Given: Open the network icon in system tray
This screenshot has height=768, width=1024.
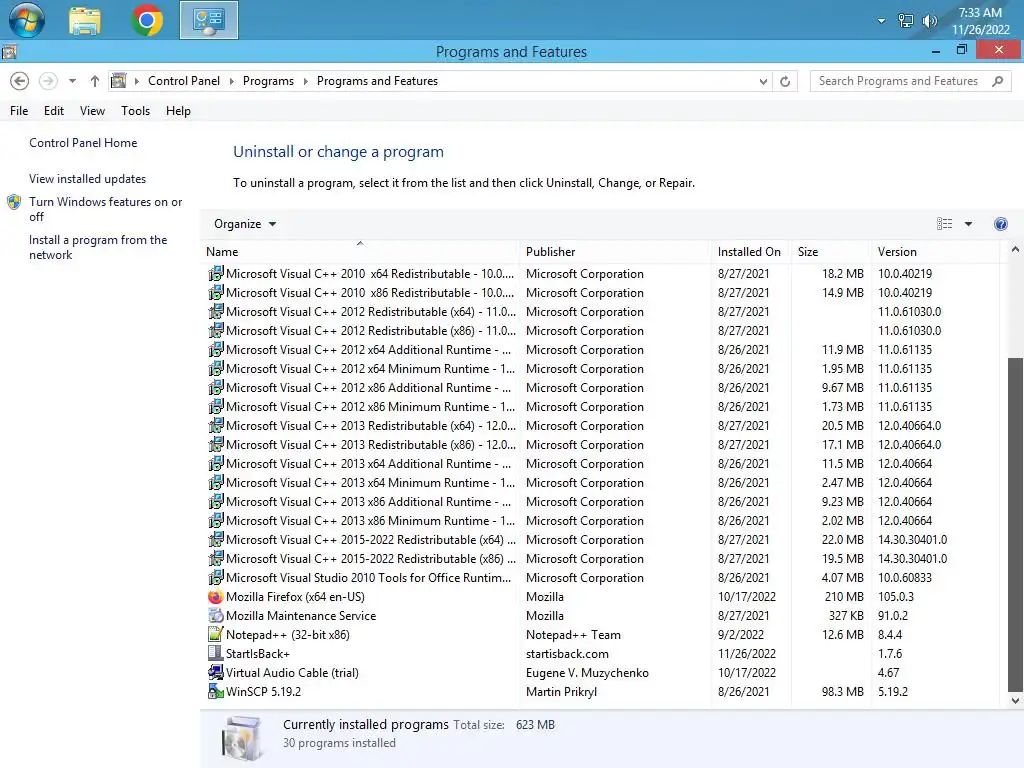Looking at the screenshot, I should point(906,21).
